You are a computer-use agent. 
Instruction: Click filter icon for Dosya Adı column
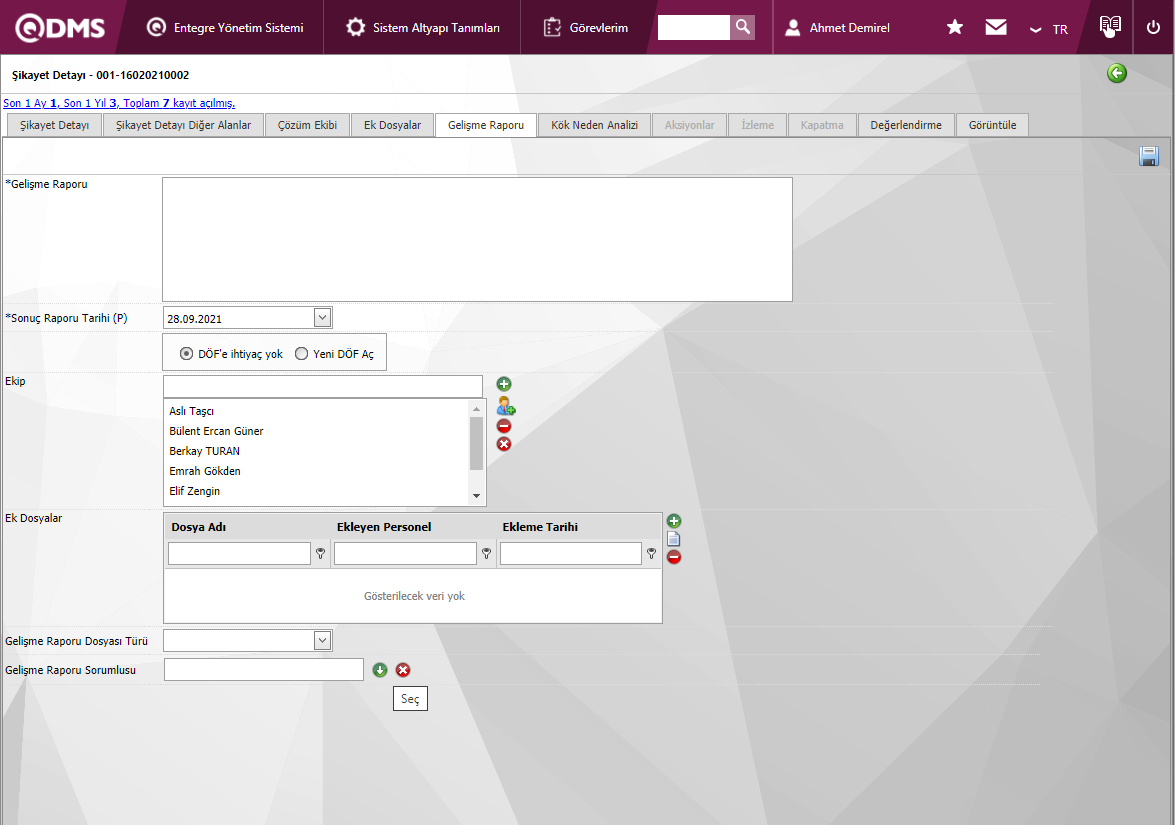point(321,554)
